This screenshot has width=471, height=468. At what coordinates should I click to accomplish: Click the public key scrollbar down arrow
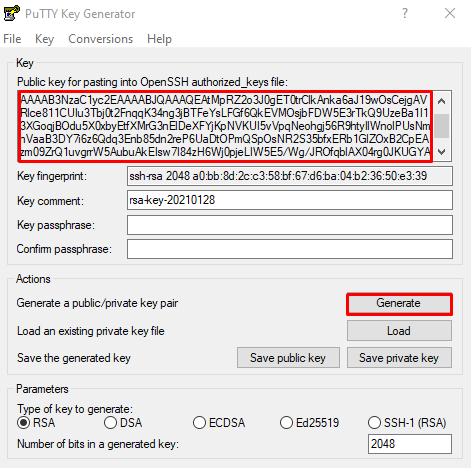coord(442,152)
